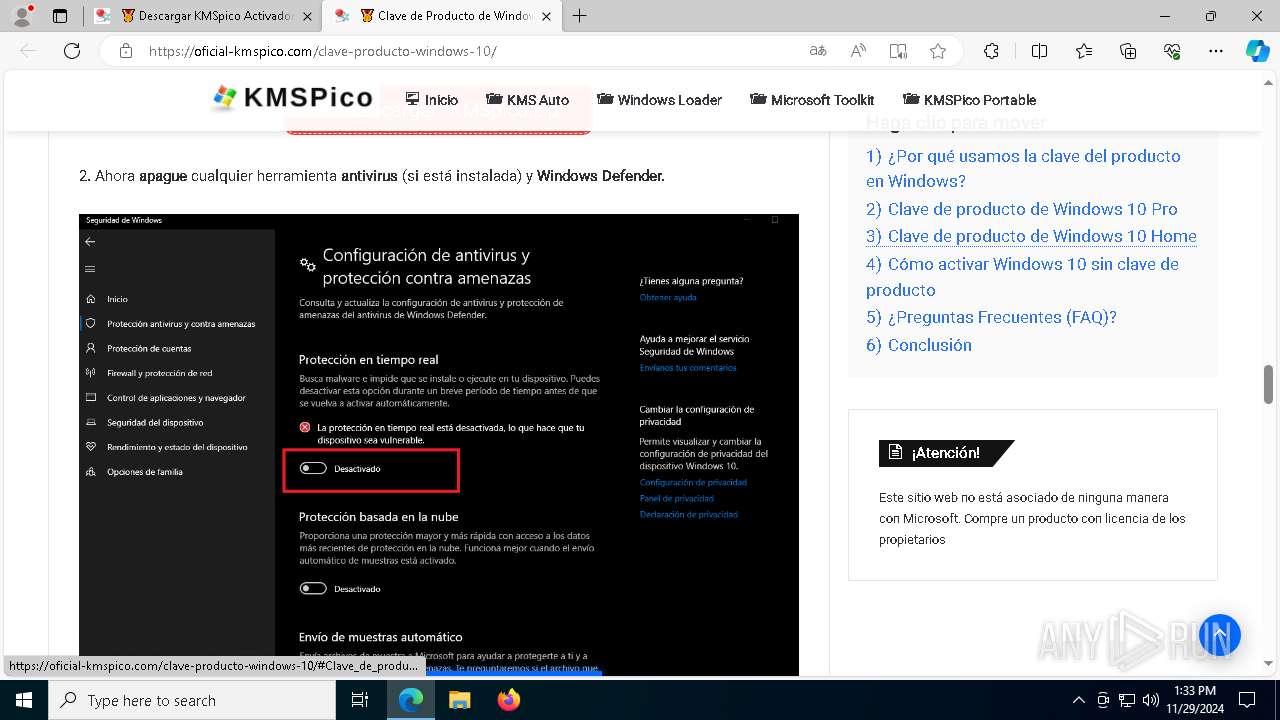Open a new browser tab
Viewport: 1280px width, 720px height.
pyautogui.click(x=579, y=16)
